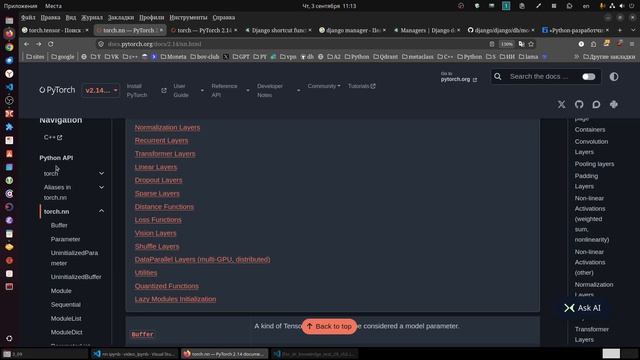This screenshot has width=640, height=360.
Task: Click the 130% zoom level indicator
Action: [x=507, y=44]
